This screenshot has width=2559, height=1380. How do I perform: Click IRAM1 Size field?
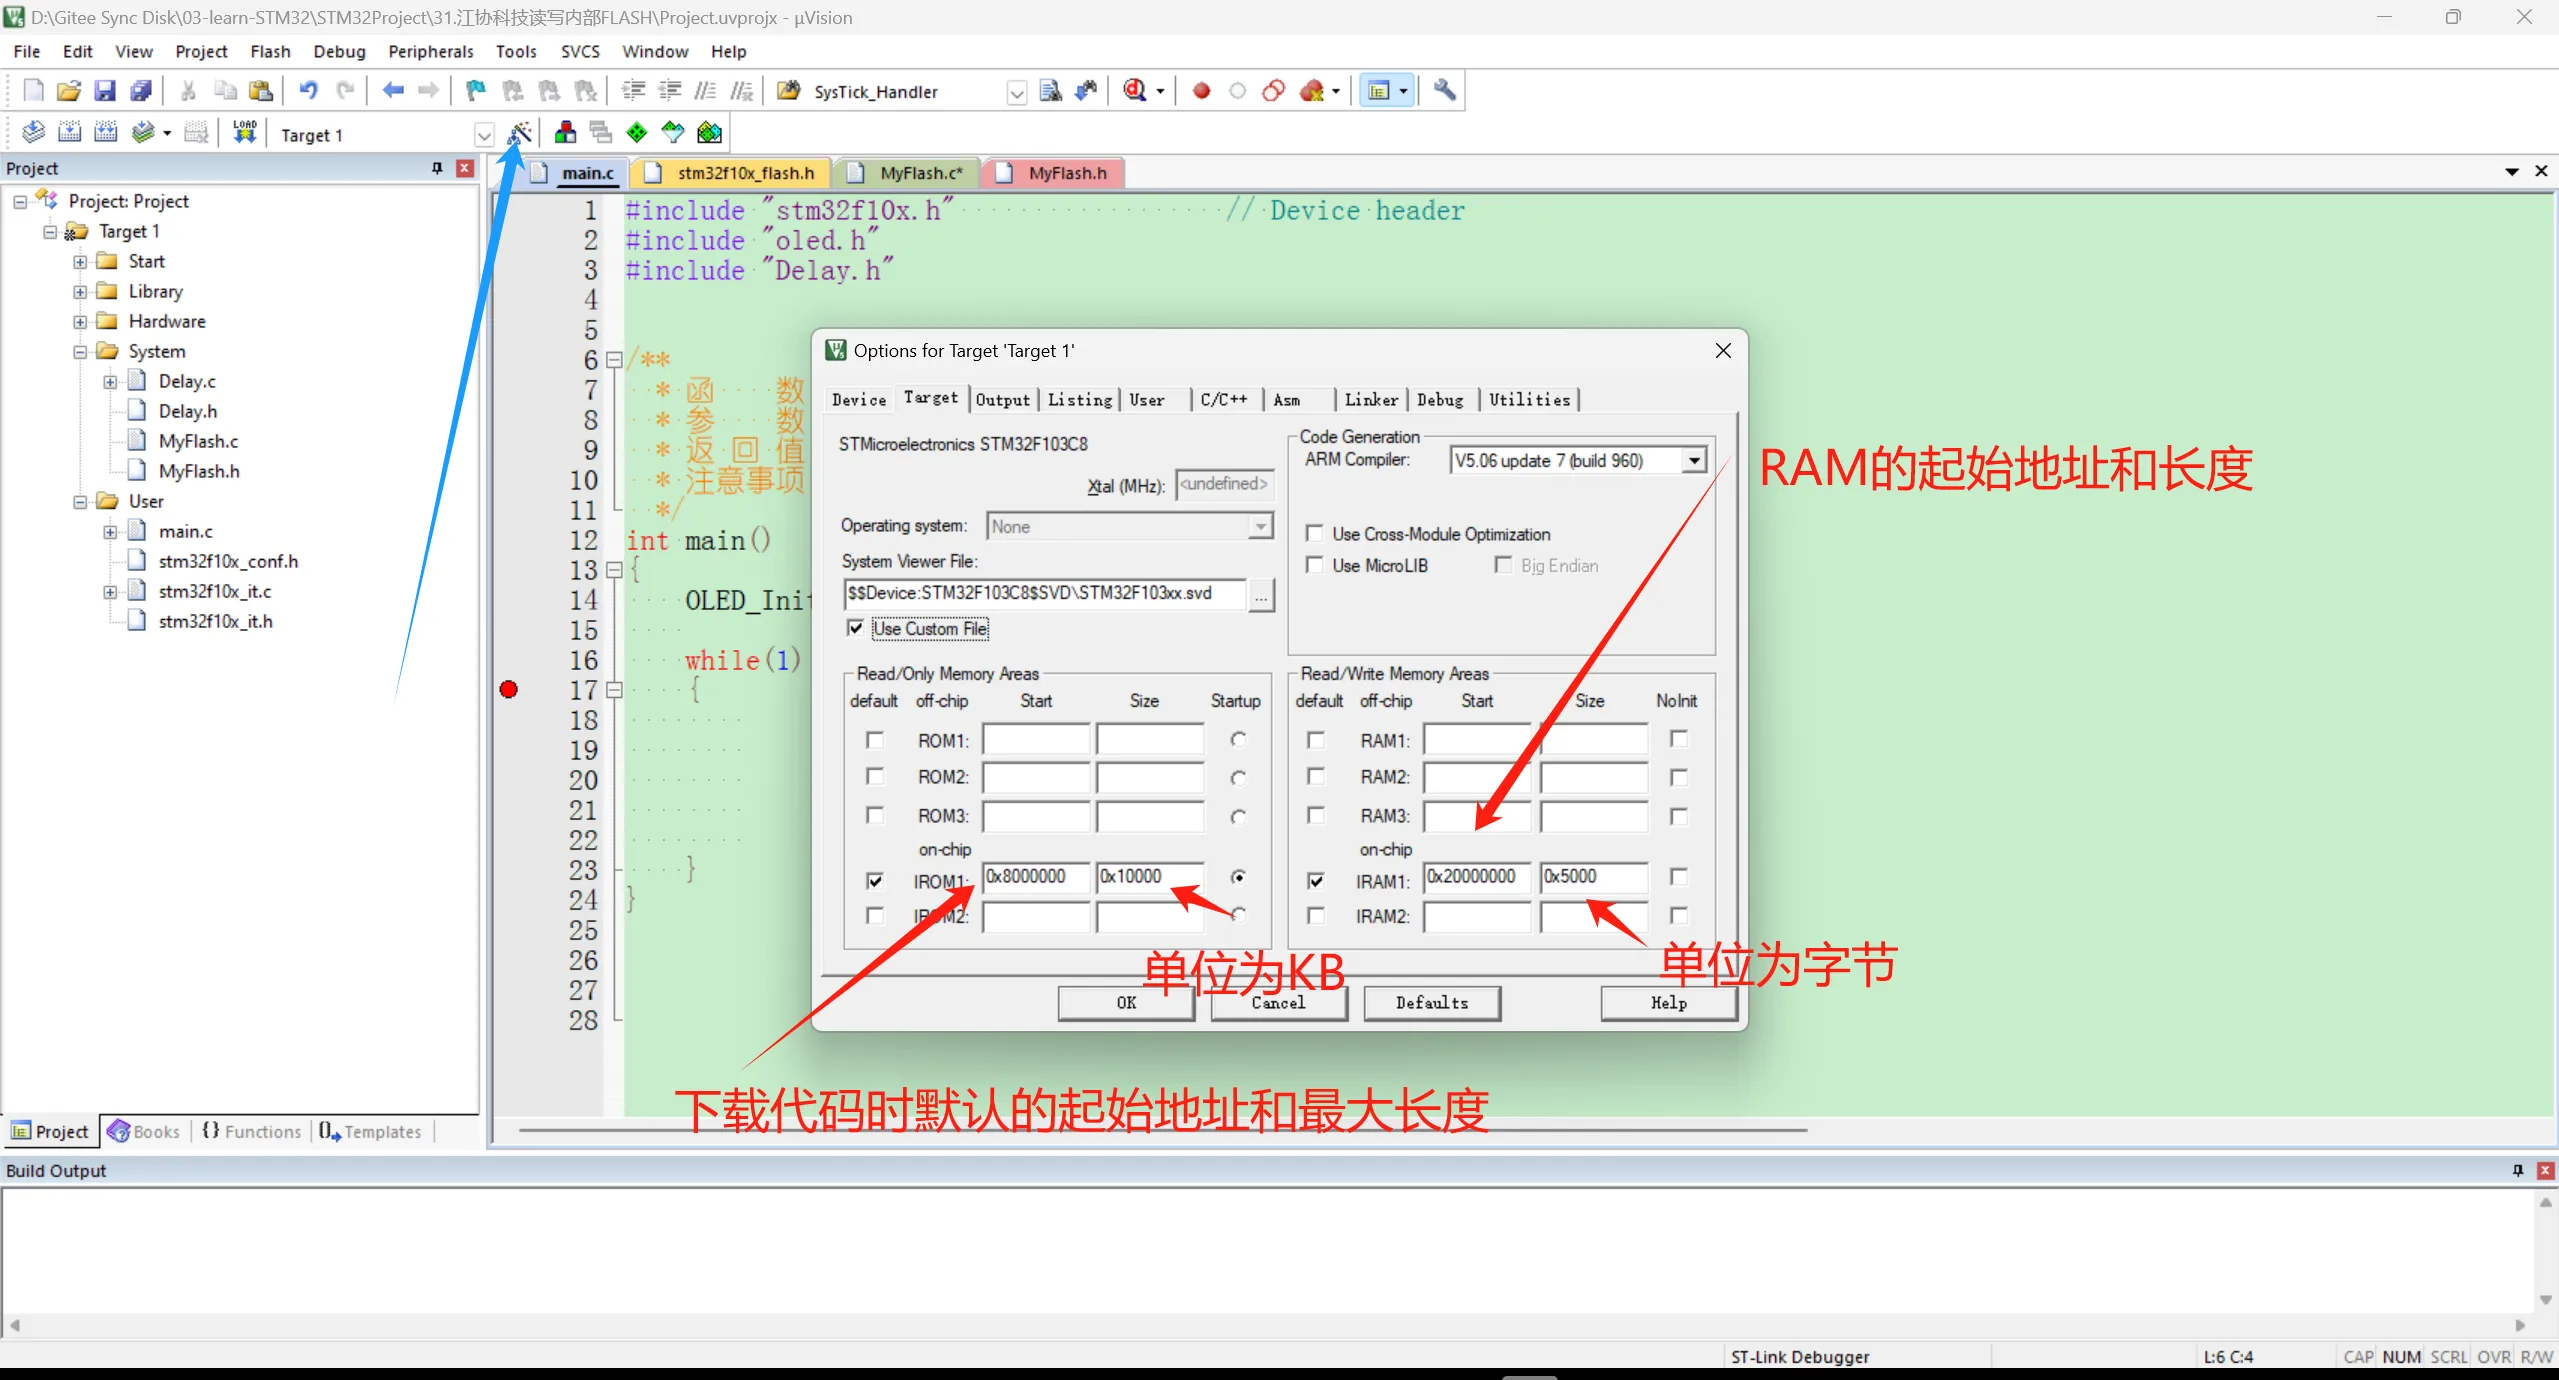click(x=1593, y=877)
